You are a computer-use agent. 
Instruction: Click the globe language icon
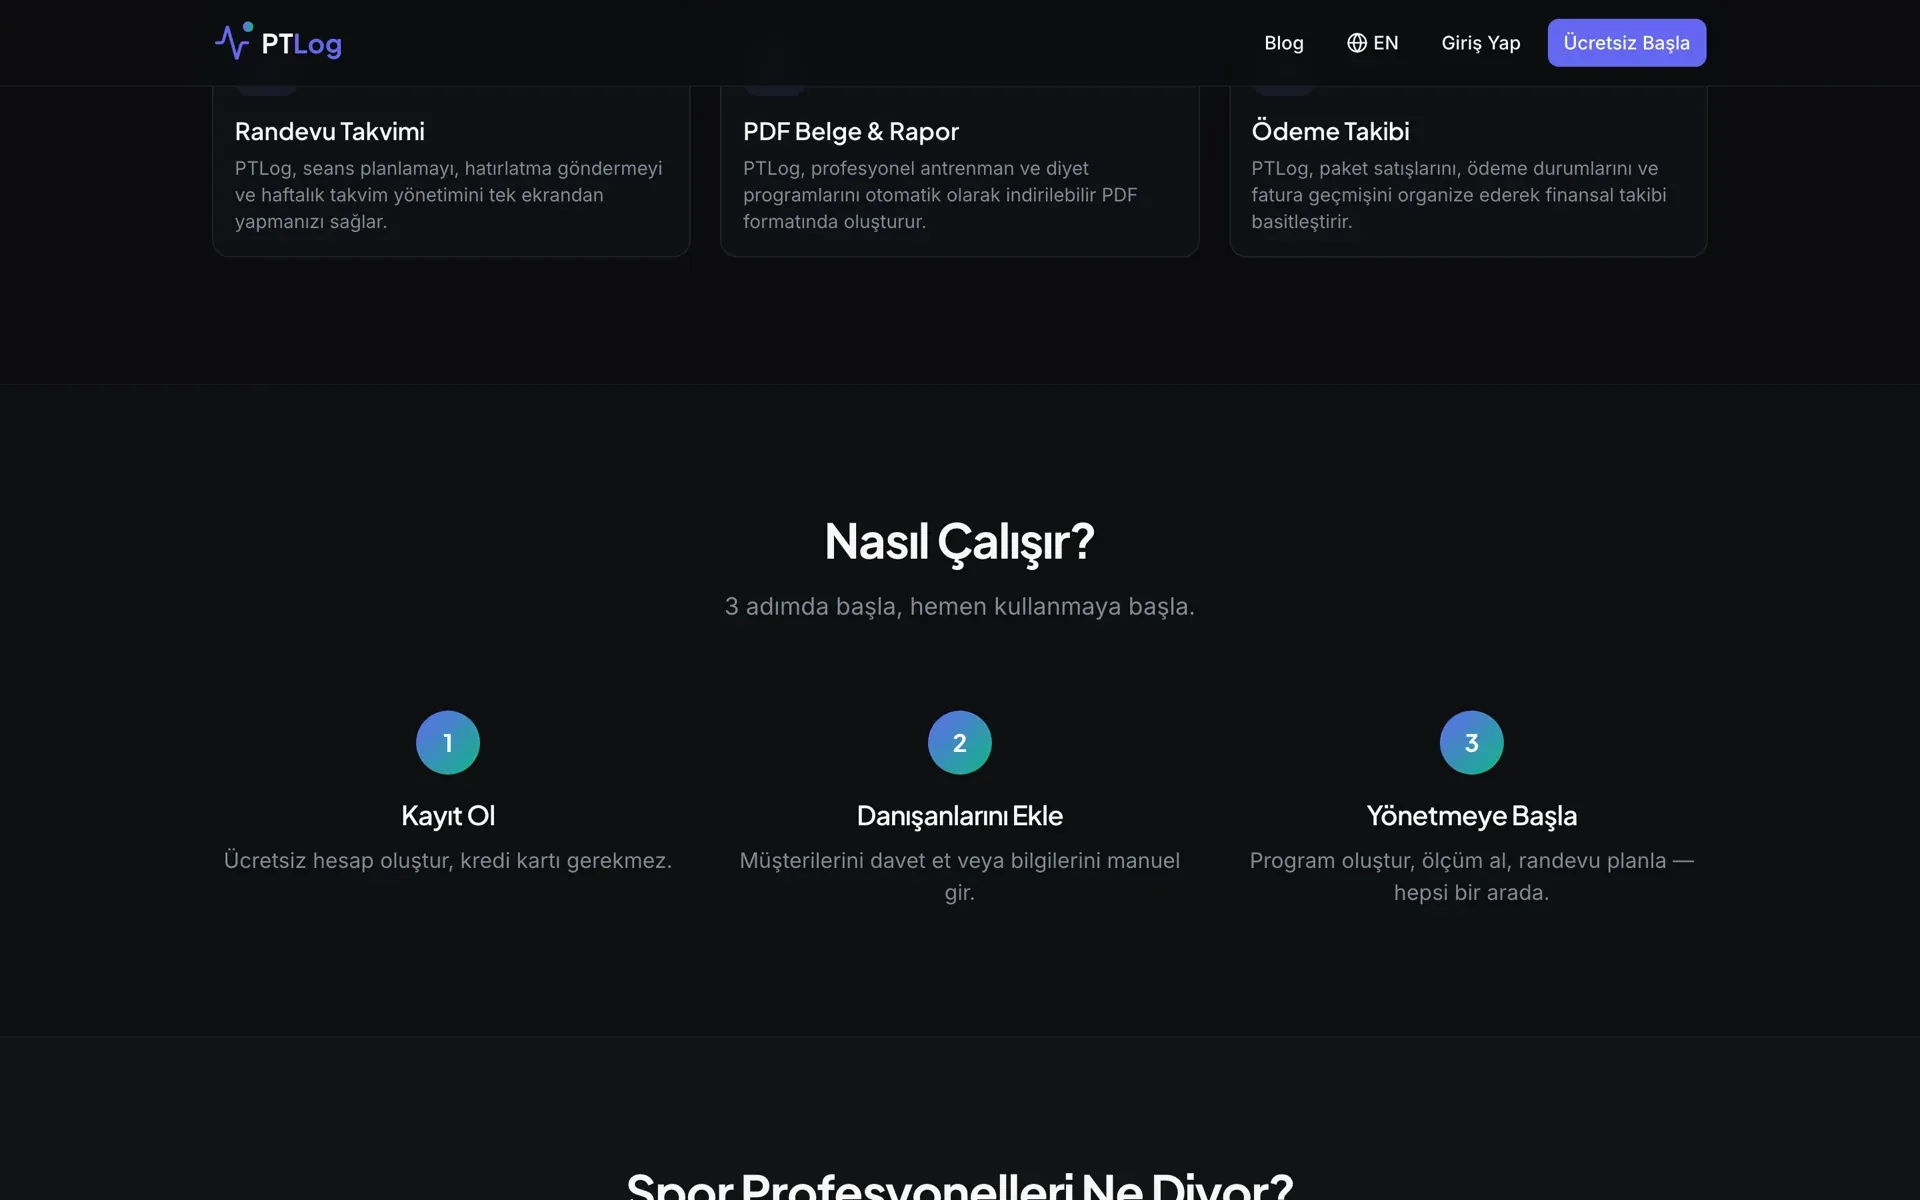[1356, 43]
